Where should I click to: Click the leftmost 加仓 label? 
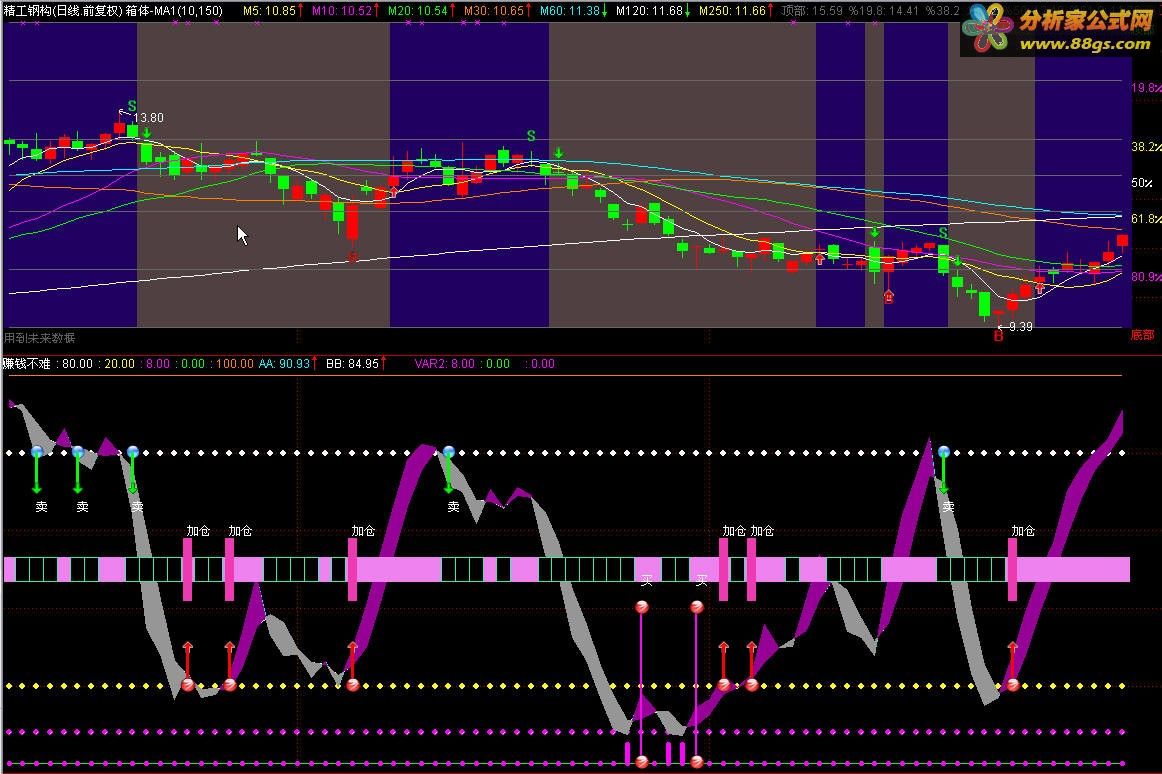click(198, 531)
